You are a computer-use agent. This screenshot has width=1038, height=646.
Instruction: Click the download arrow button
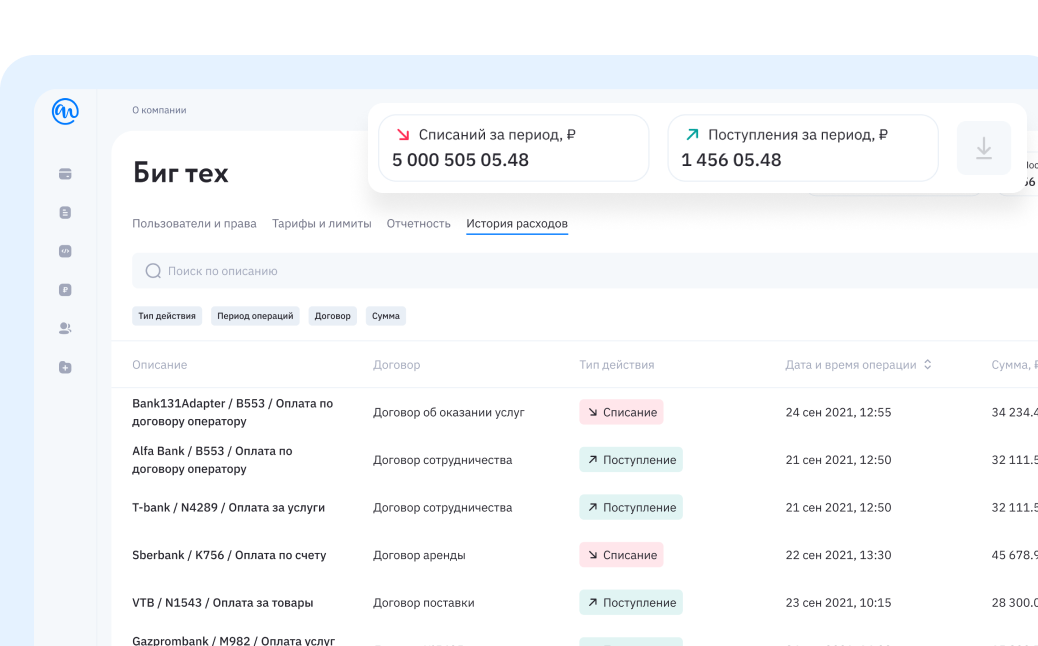click(983, 148)
